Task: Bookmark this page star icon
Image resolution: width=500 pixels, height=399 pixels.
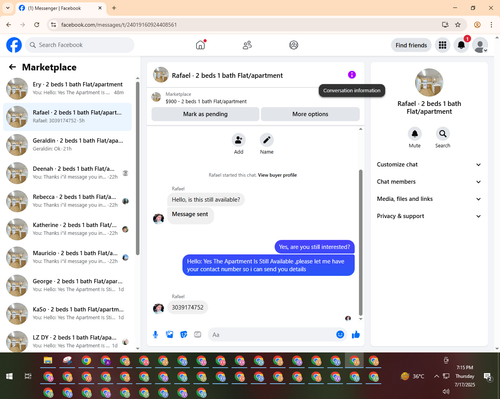Action: coord(458,25)
